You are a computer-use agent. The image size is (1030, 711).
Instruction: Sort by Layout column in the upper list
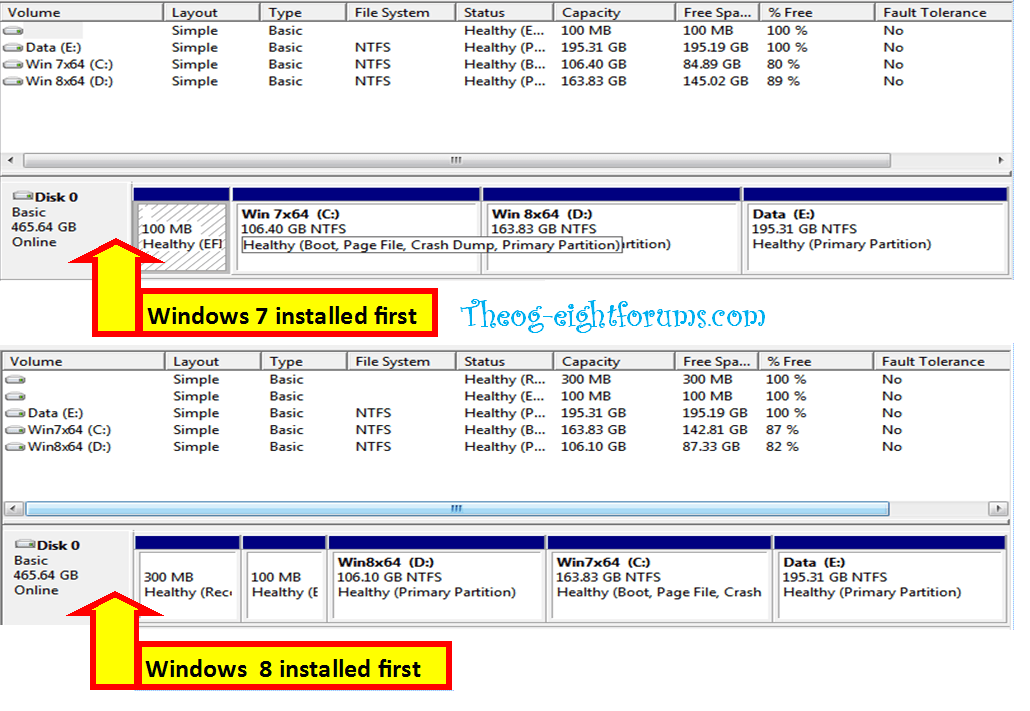(211, 12)
